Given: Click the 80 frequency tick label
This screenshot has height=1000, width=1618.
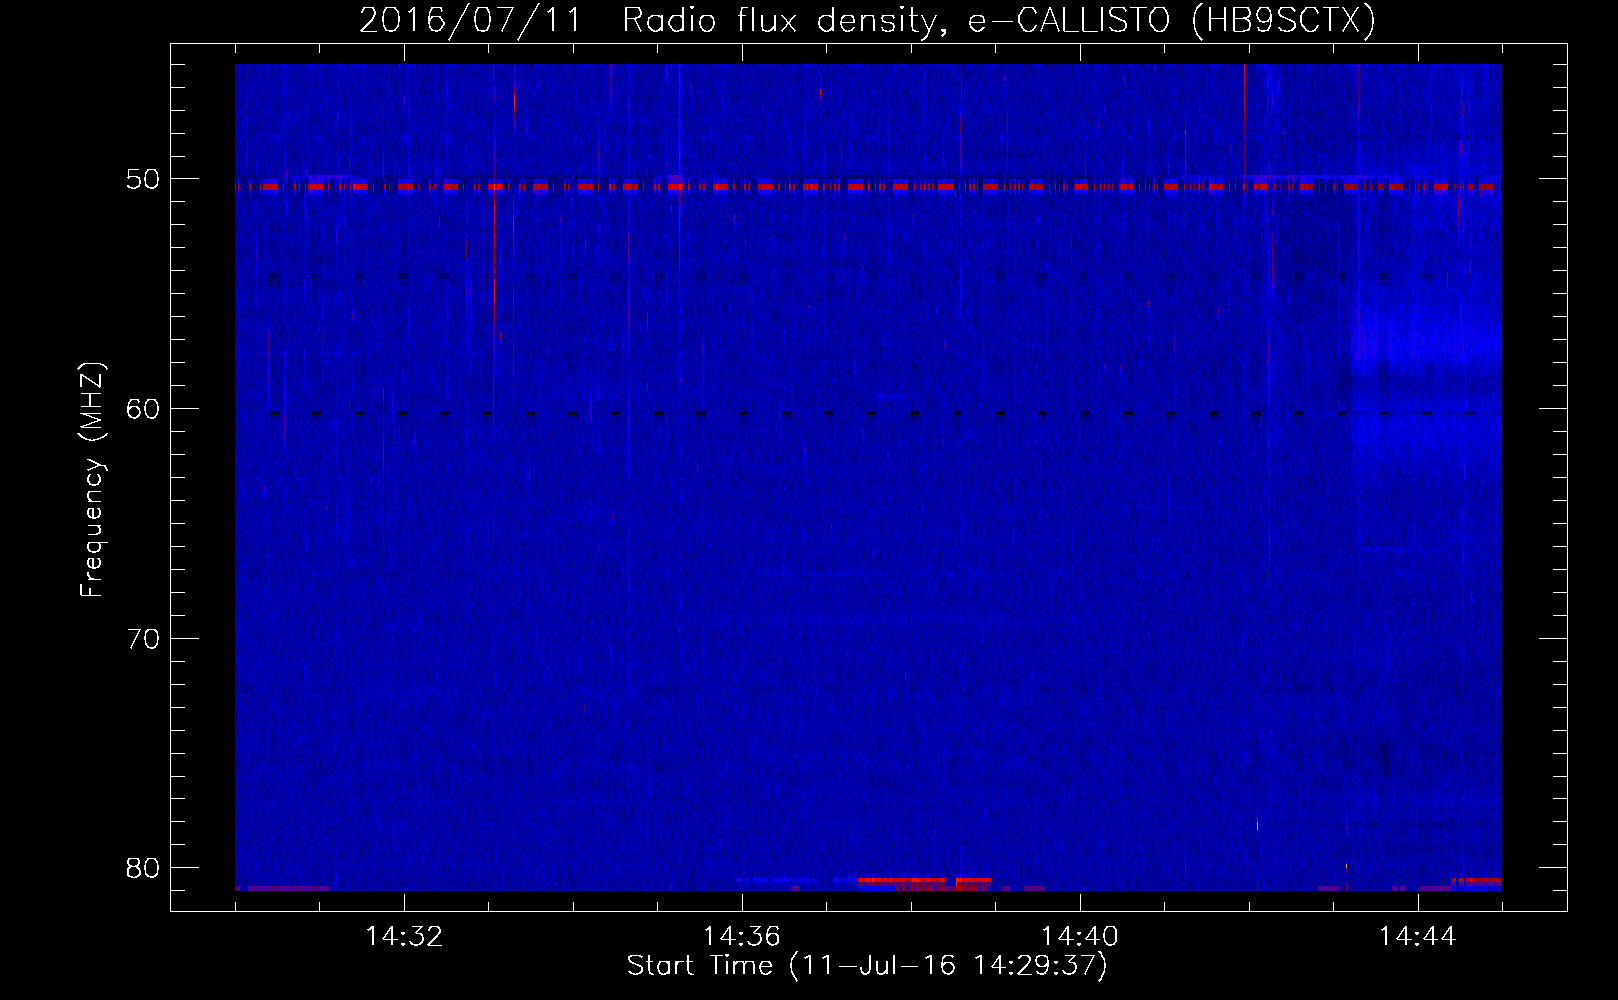Looking at the screenshot, I should pyautogui.click(x=143, y=867).
